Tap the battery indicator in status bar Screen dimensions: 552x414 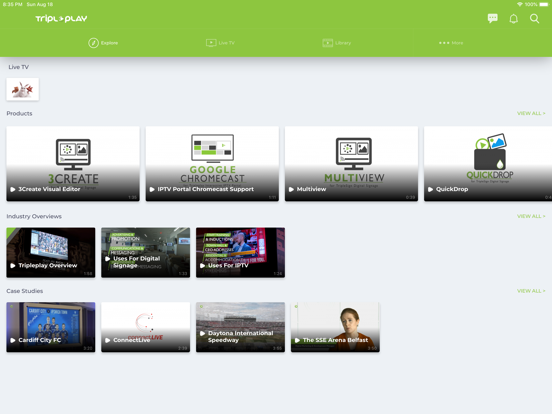544,4
